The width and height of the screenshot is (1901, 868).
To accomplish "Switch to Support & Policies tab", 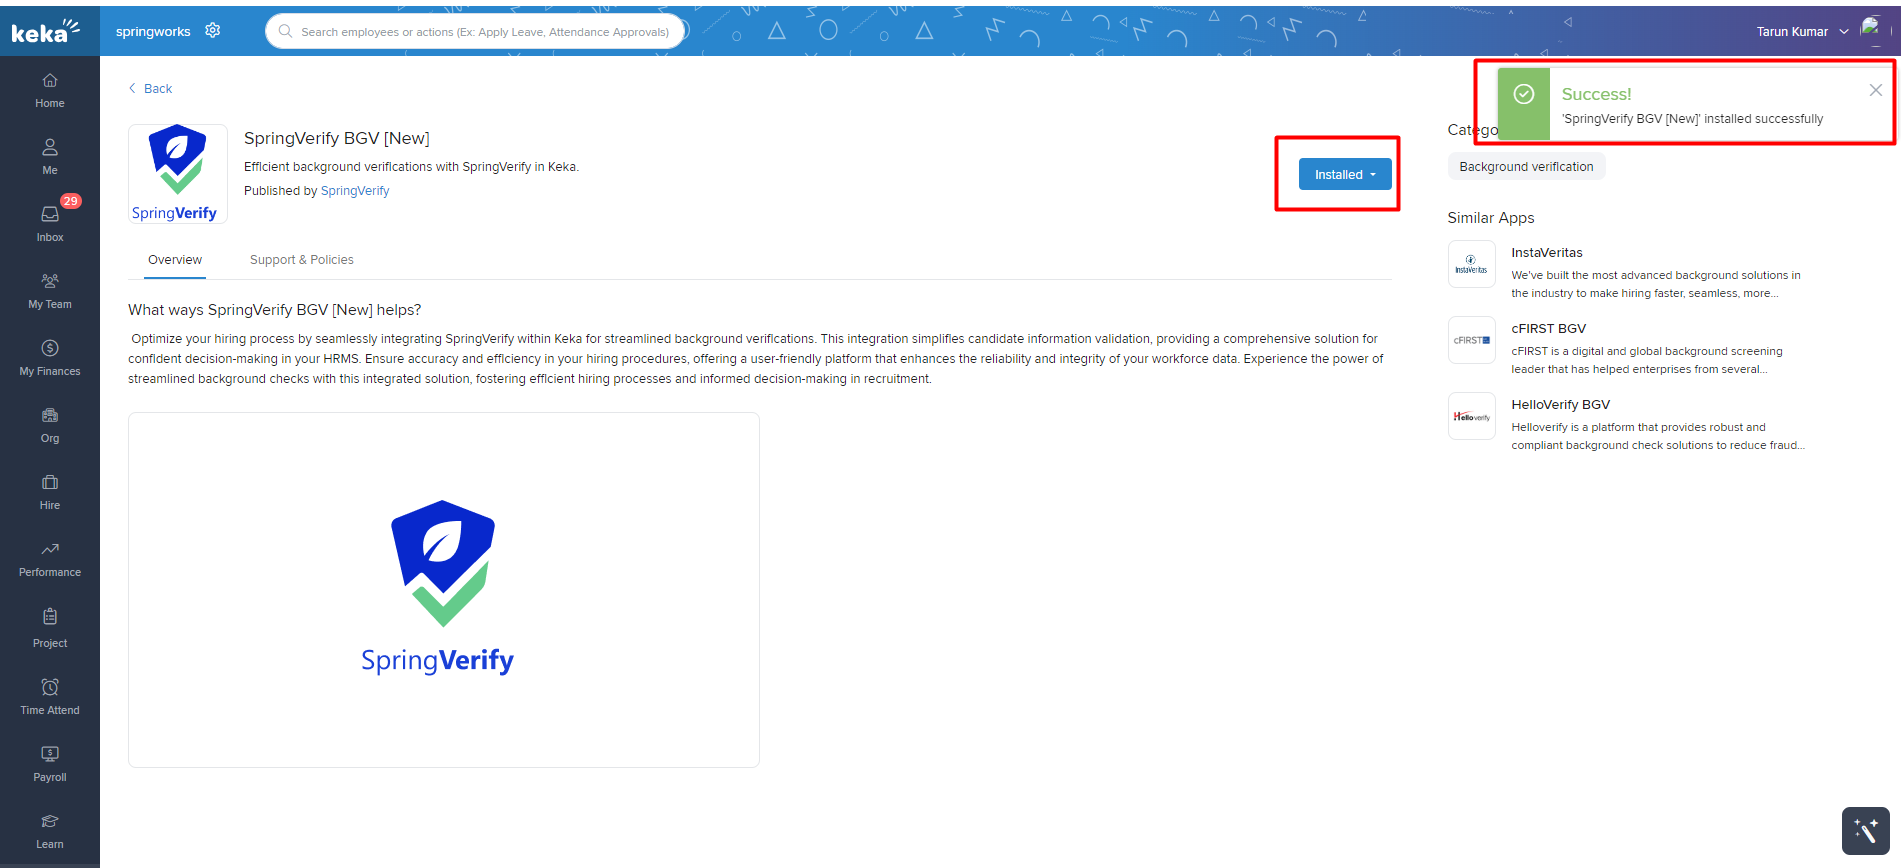I will pyautogui.click(x=301, y=260).
